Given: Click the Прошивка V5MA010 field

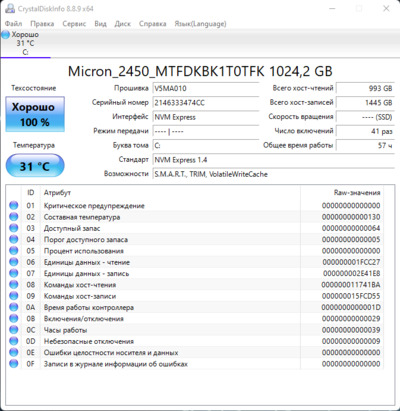Looking at the screenshot, I should [206, 89].
